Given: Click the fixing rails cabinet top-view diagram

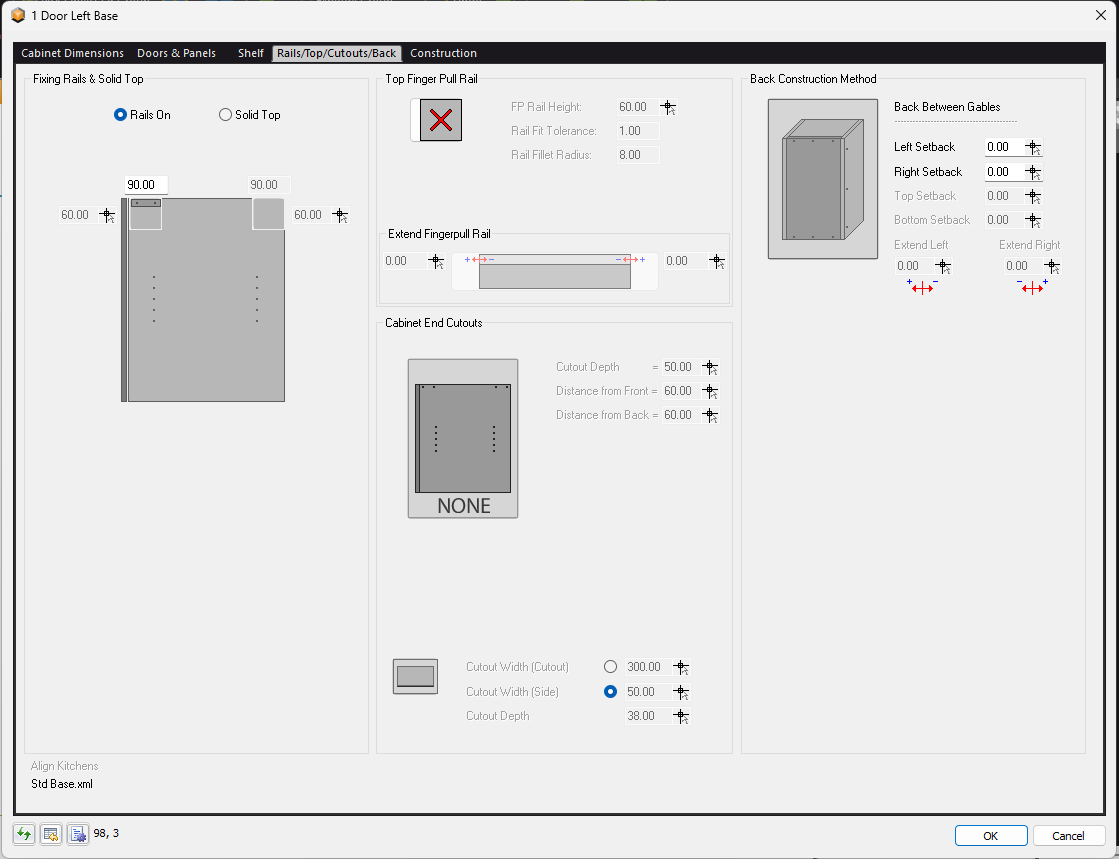Looking at the screenshot, I should click(203, 300).
